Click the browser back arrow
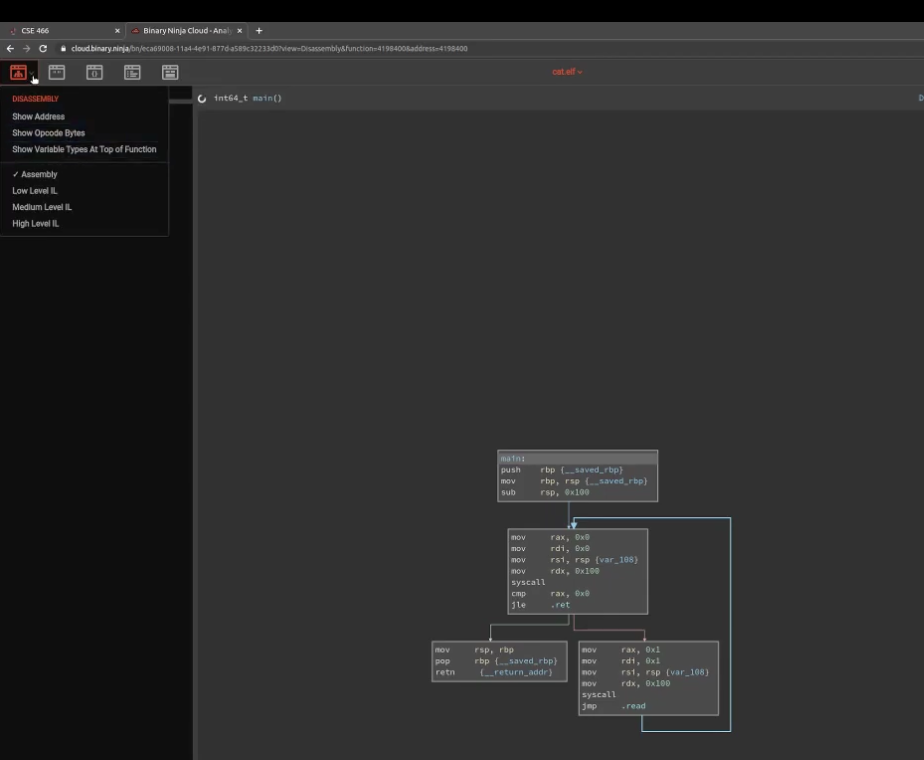Image resolution: width=924 pixels, height=760 pixels. tap(11, 48)
